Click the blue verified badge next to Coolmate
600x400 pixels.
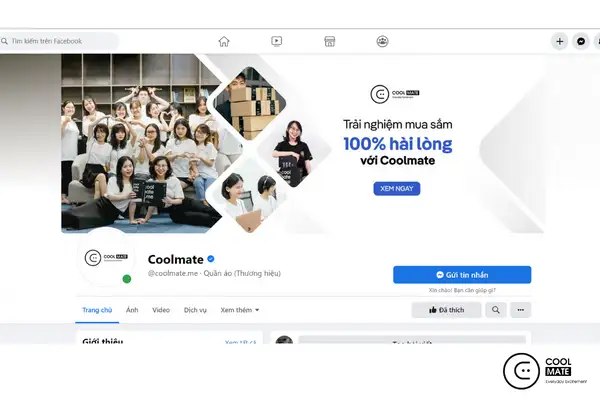click(210, 259)
